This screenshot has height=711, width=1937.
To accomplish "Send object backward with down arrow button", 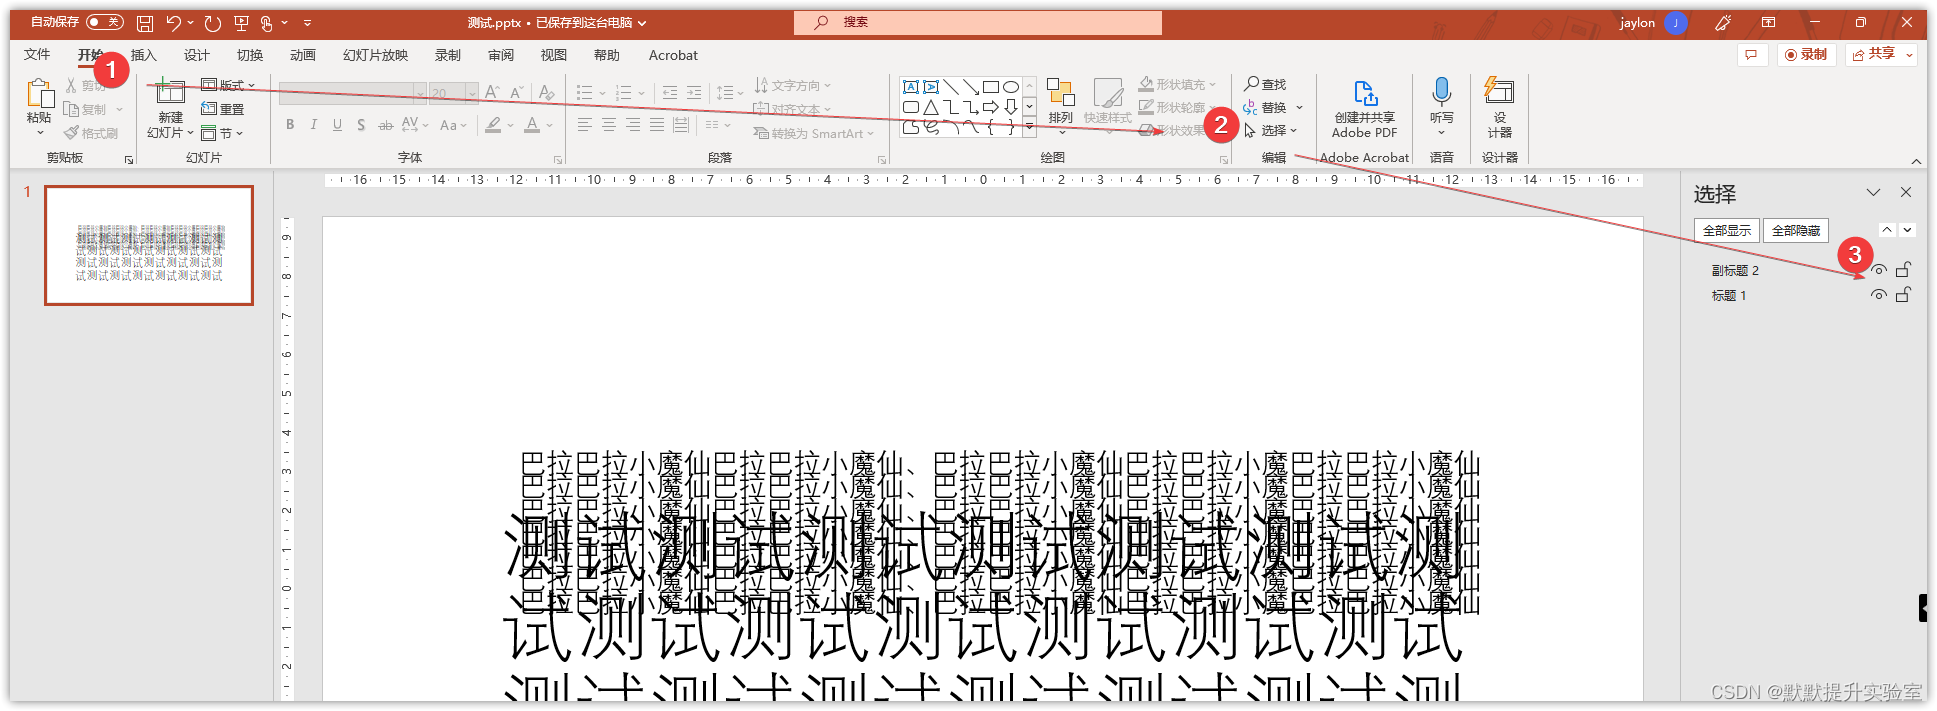I will point(1908,230).
